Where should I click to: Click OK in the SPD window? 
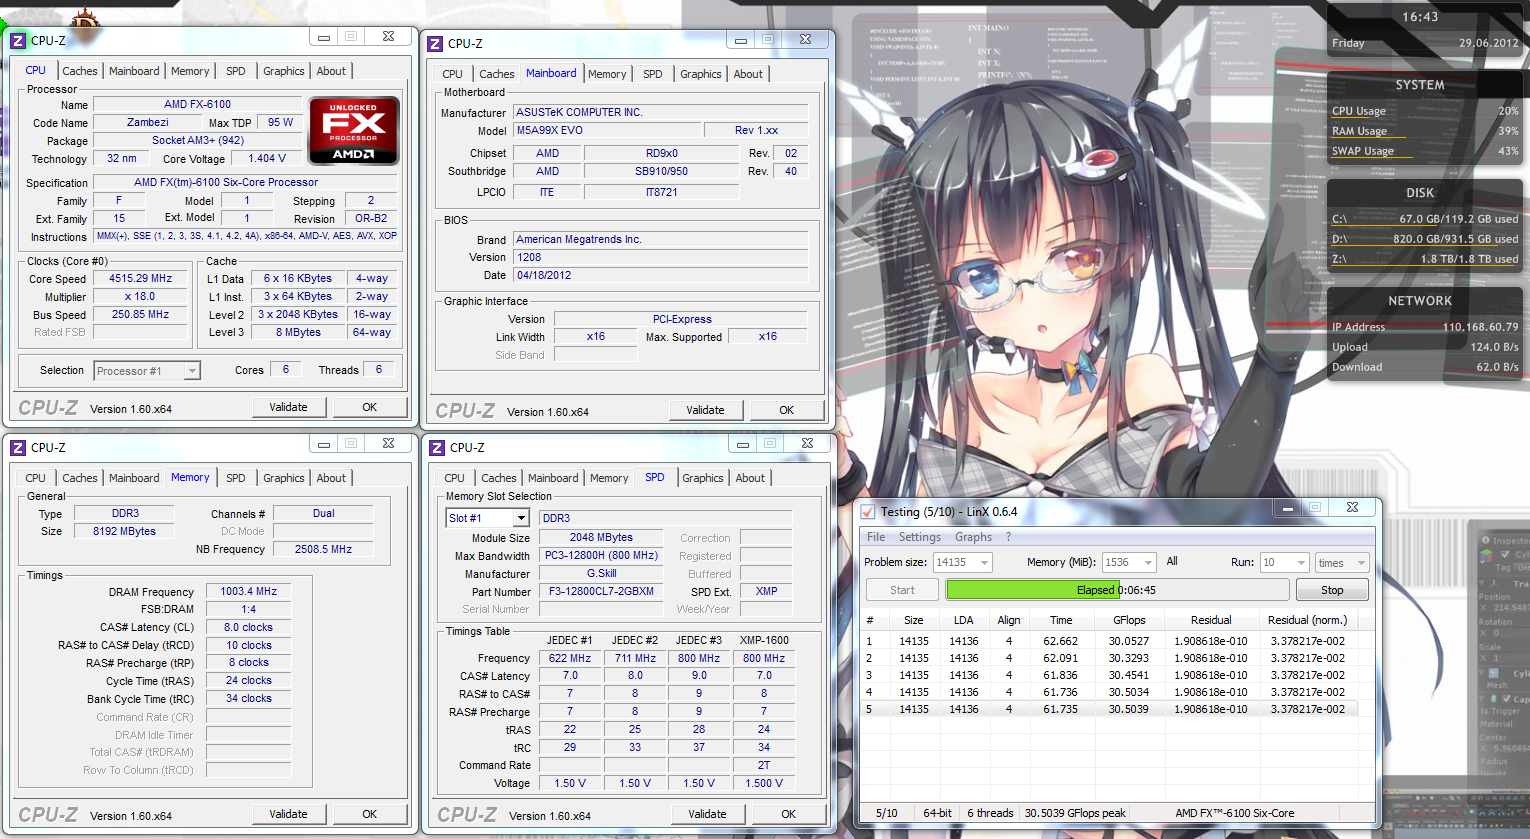pos(788,814)
